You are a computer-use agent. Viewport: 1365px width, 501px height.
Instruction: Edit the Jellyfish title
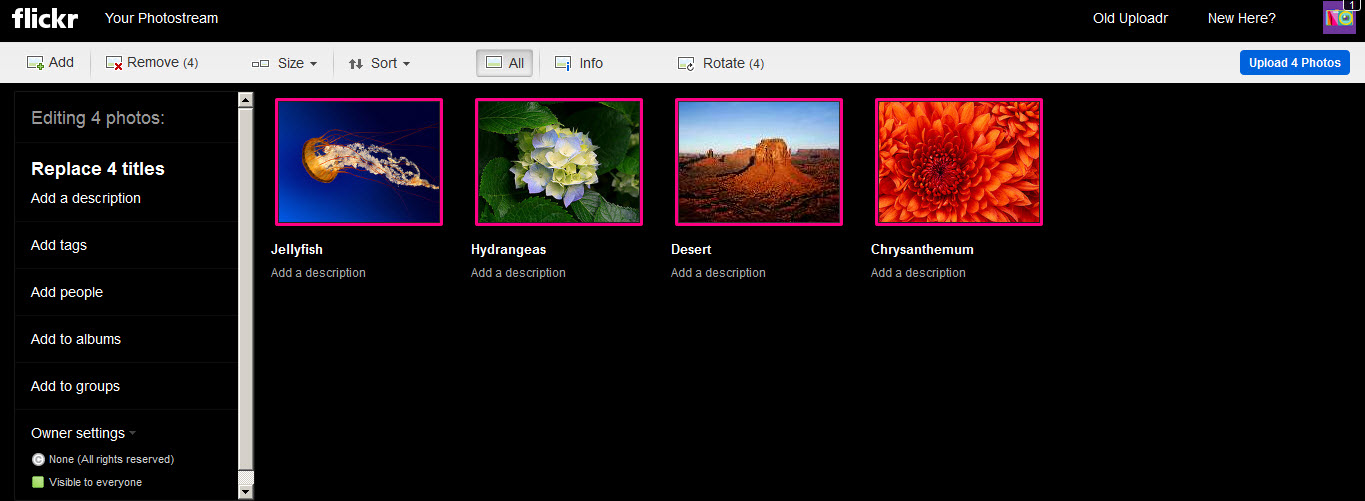coord(297,250)
